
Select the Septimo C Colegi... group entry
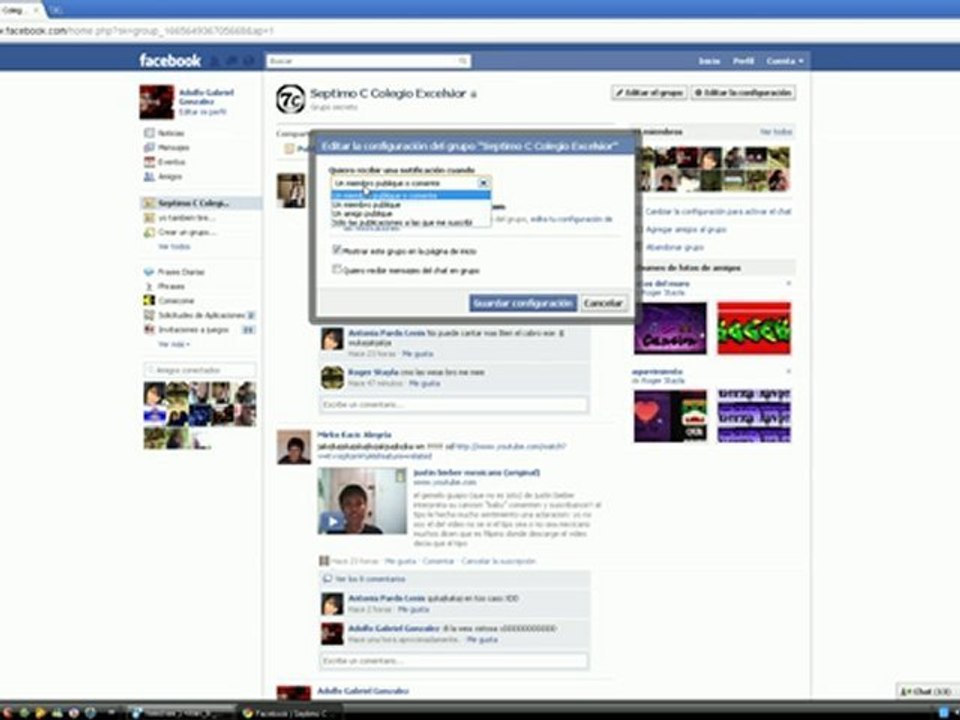coord(201,203)
